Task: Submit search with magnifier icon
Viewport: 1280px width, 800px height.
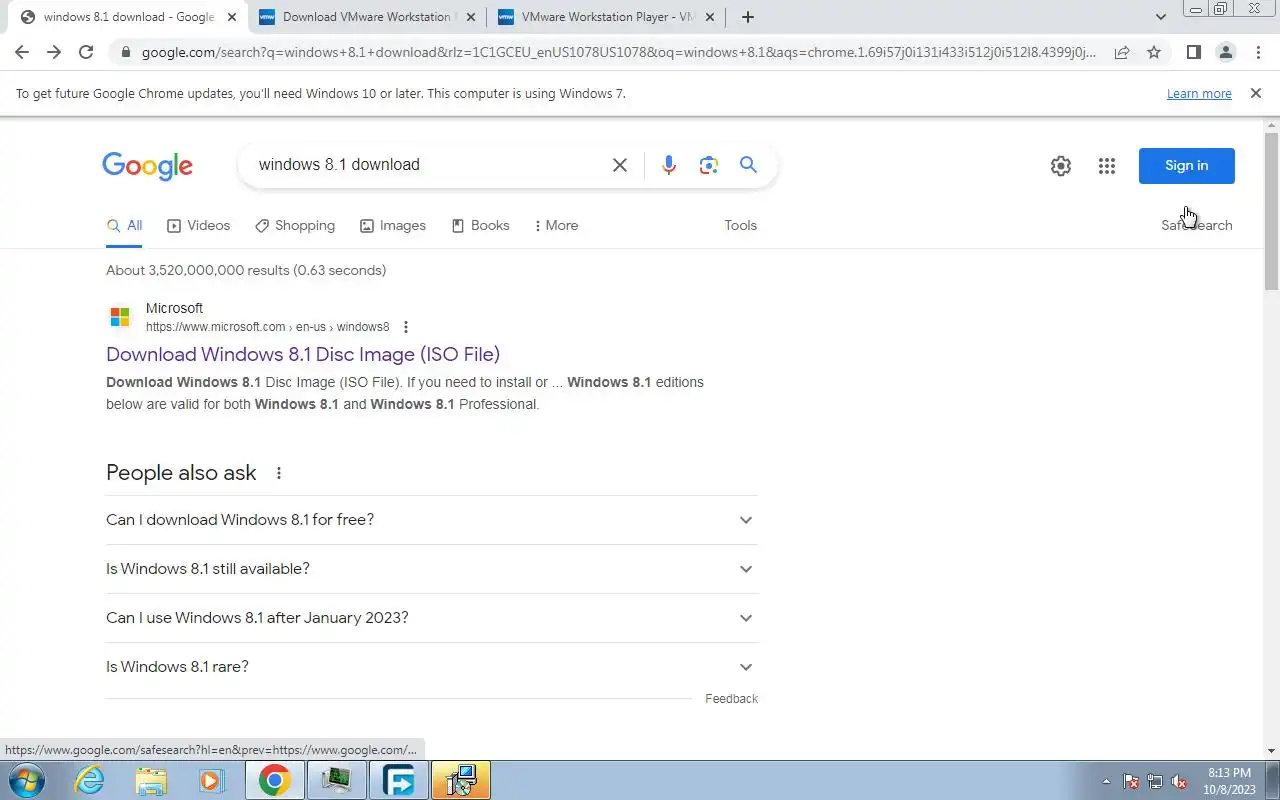Action: [748, 165]
